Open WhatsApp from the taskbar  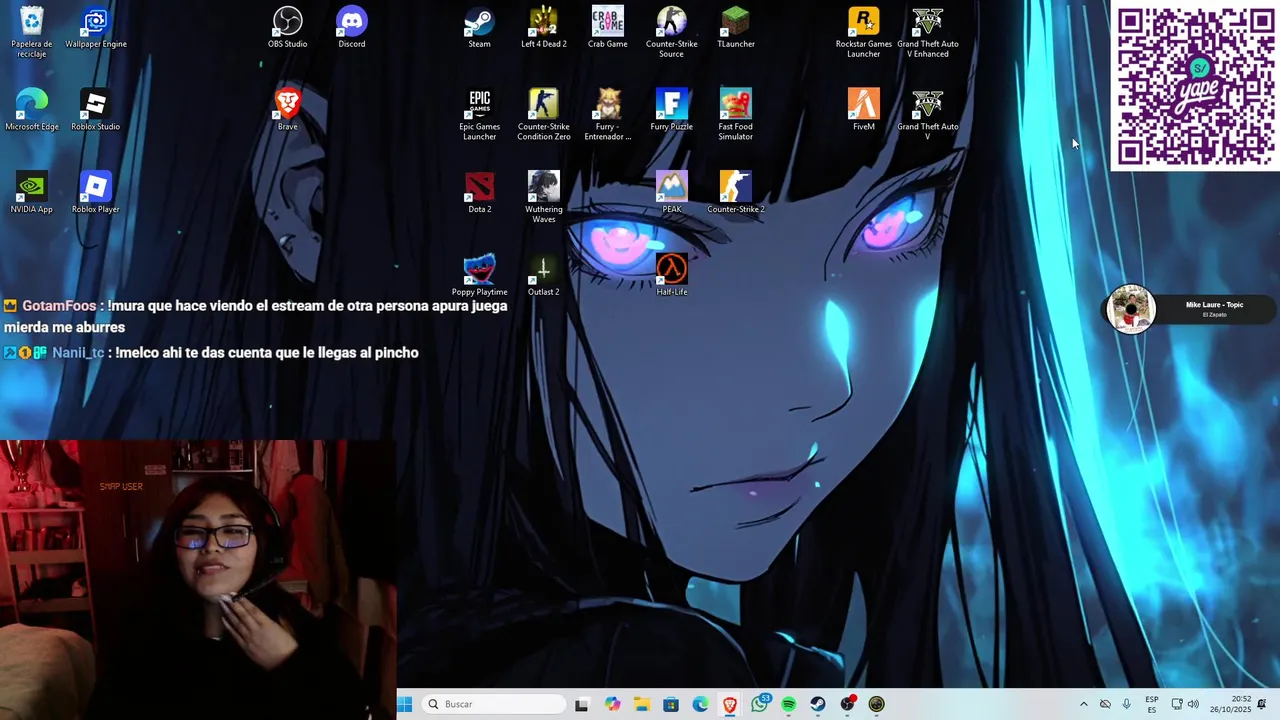coord(760,704)
